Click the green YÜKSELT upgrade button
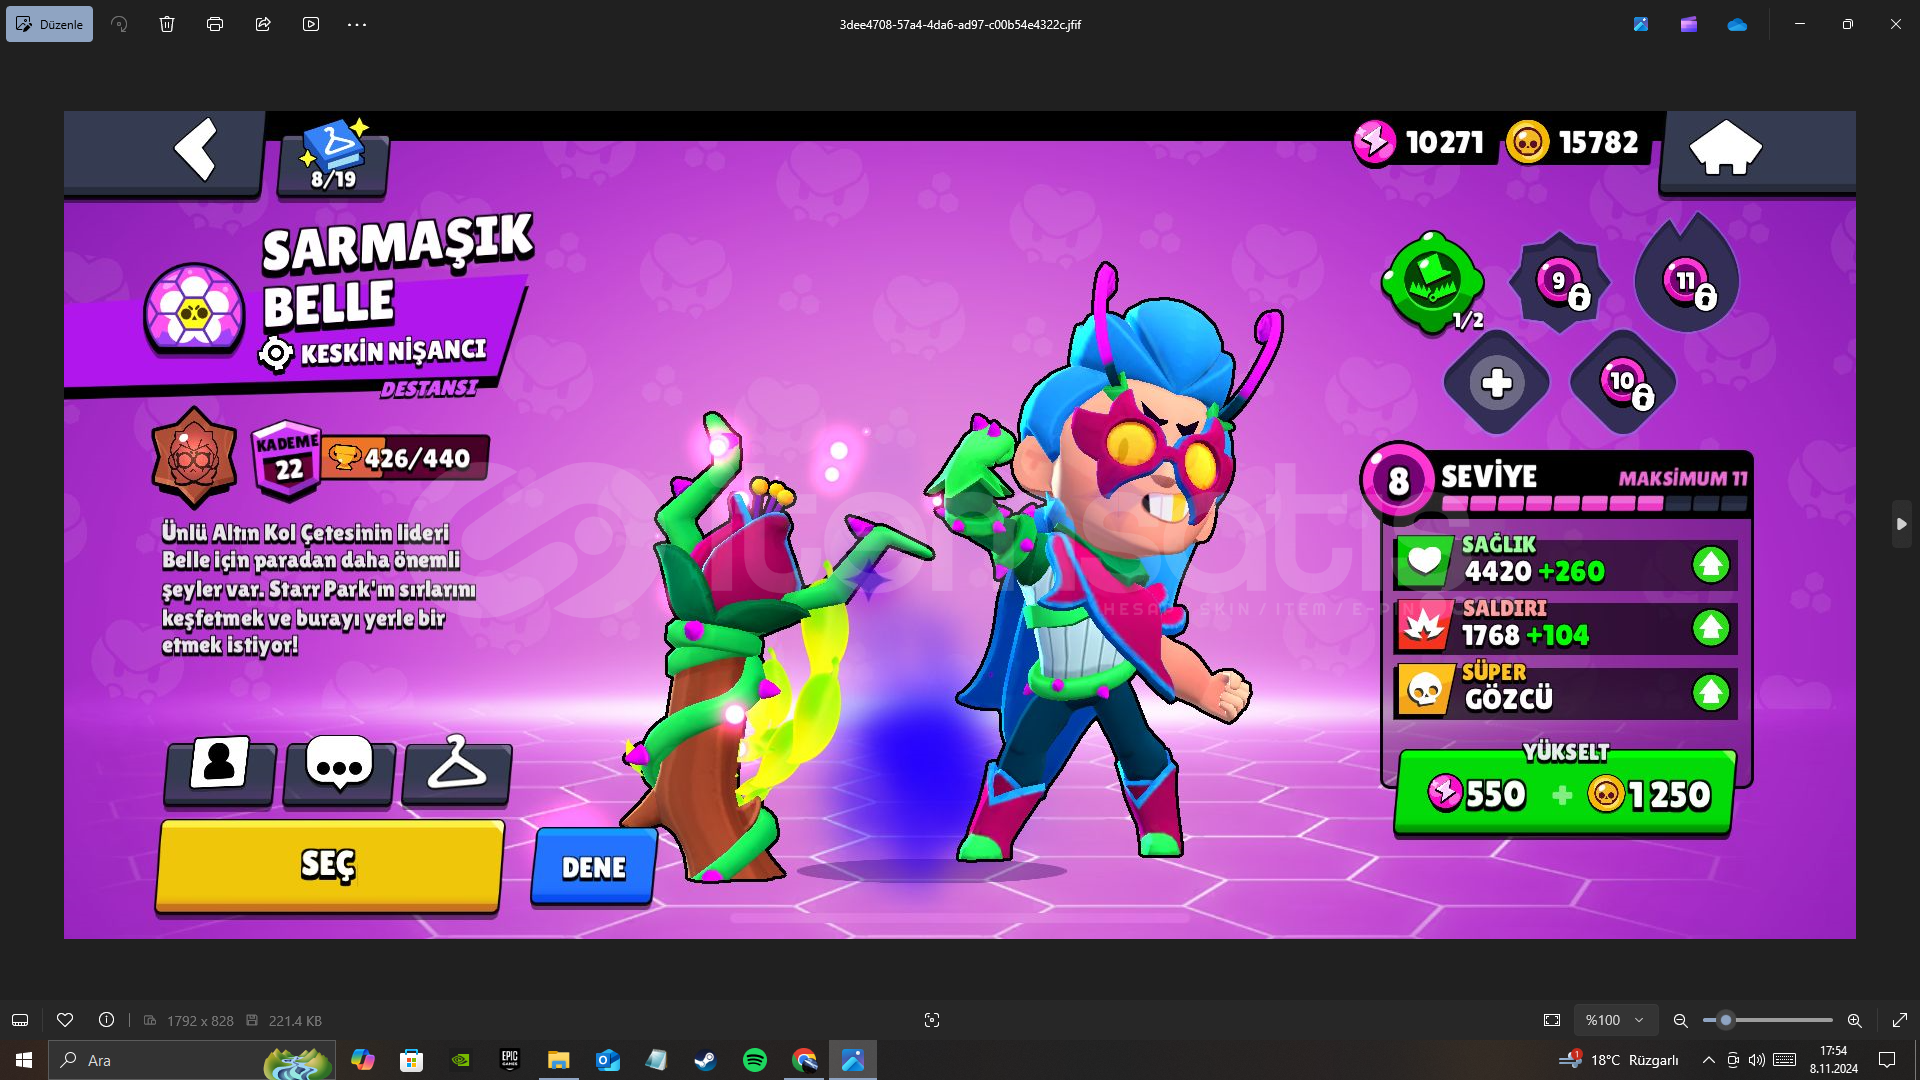The width and height of the screenshot is (1920, 1080). coord(1565,793)
